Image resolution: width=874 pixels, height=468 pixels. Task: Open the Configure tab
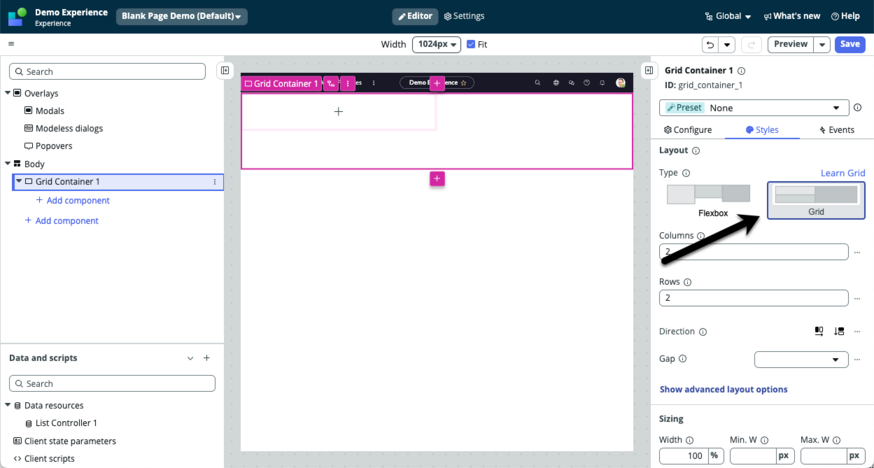[688, 130]
